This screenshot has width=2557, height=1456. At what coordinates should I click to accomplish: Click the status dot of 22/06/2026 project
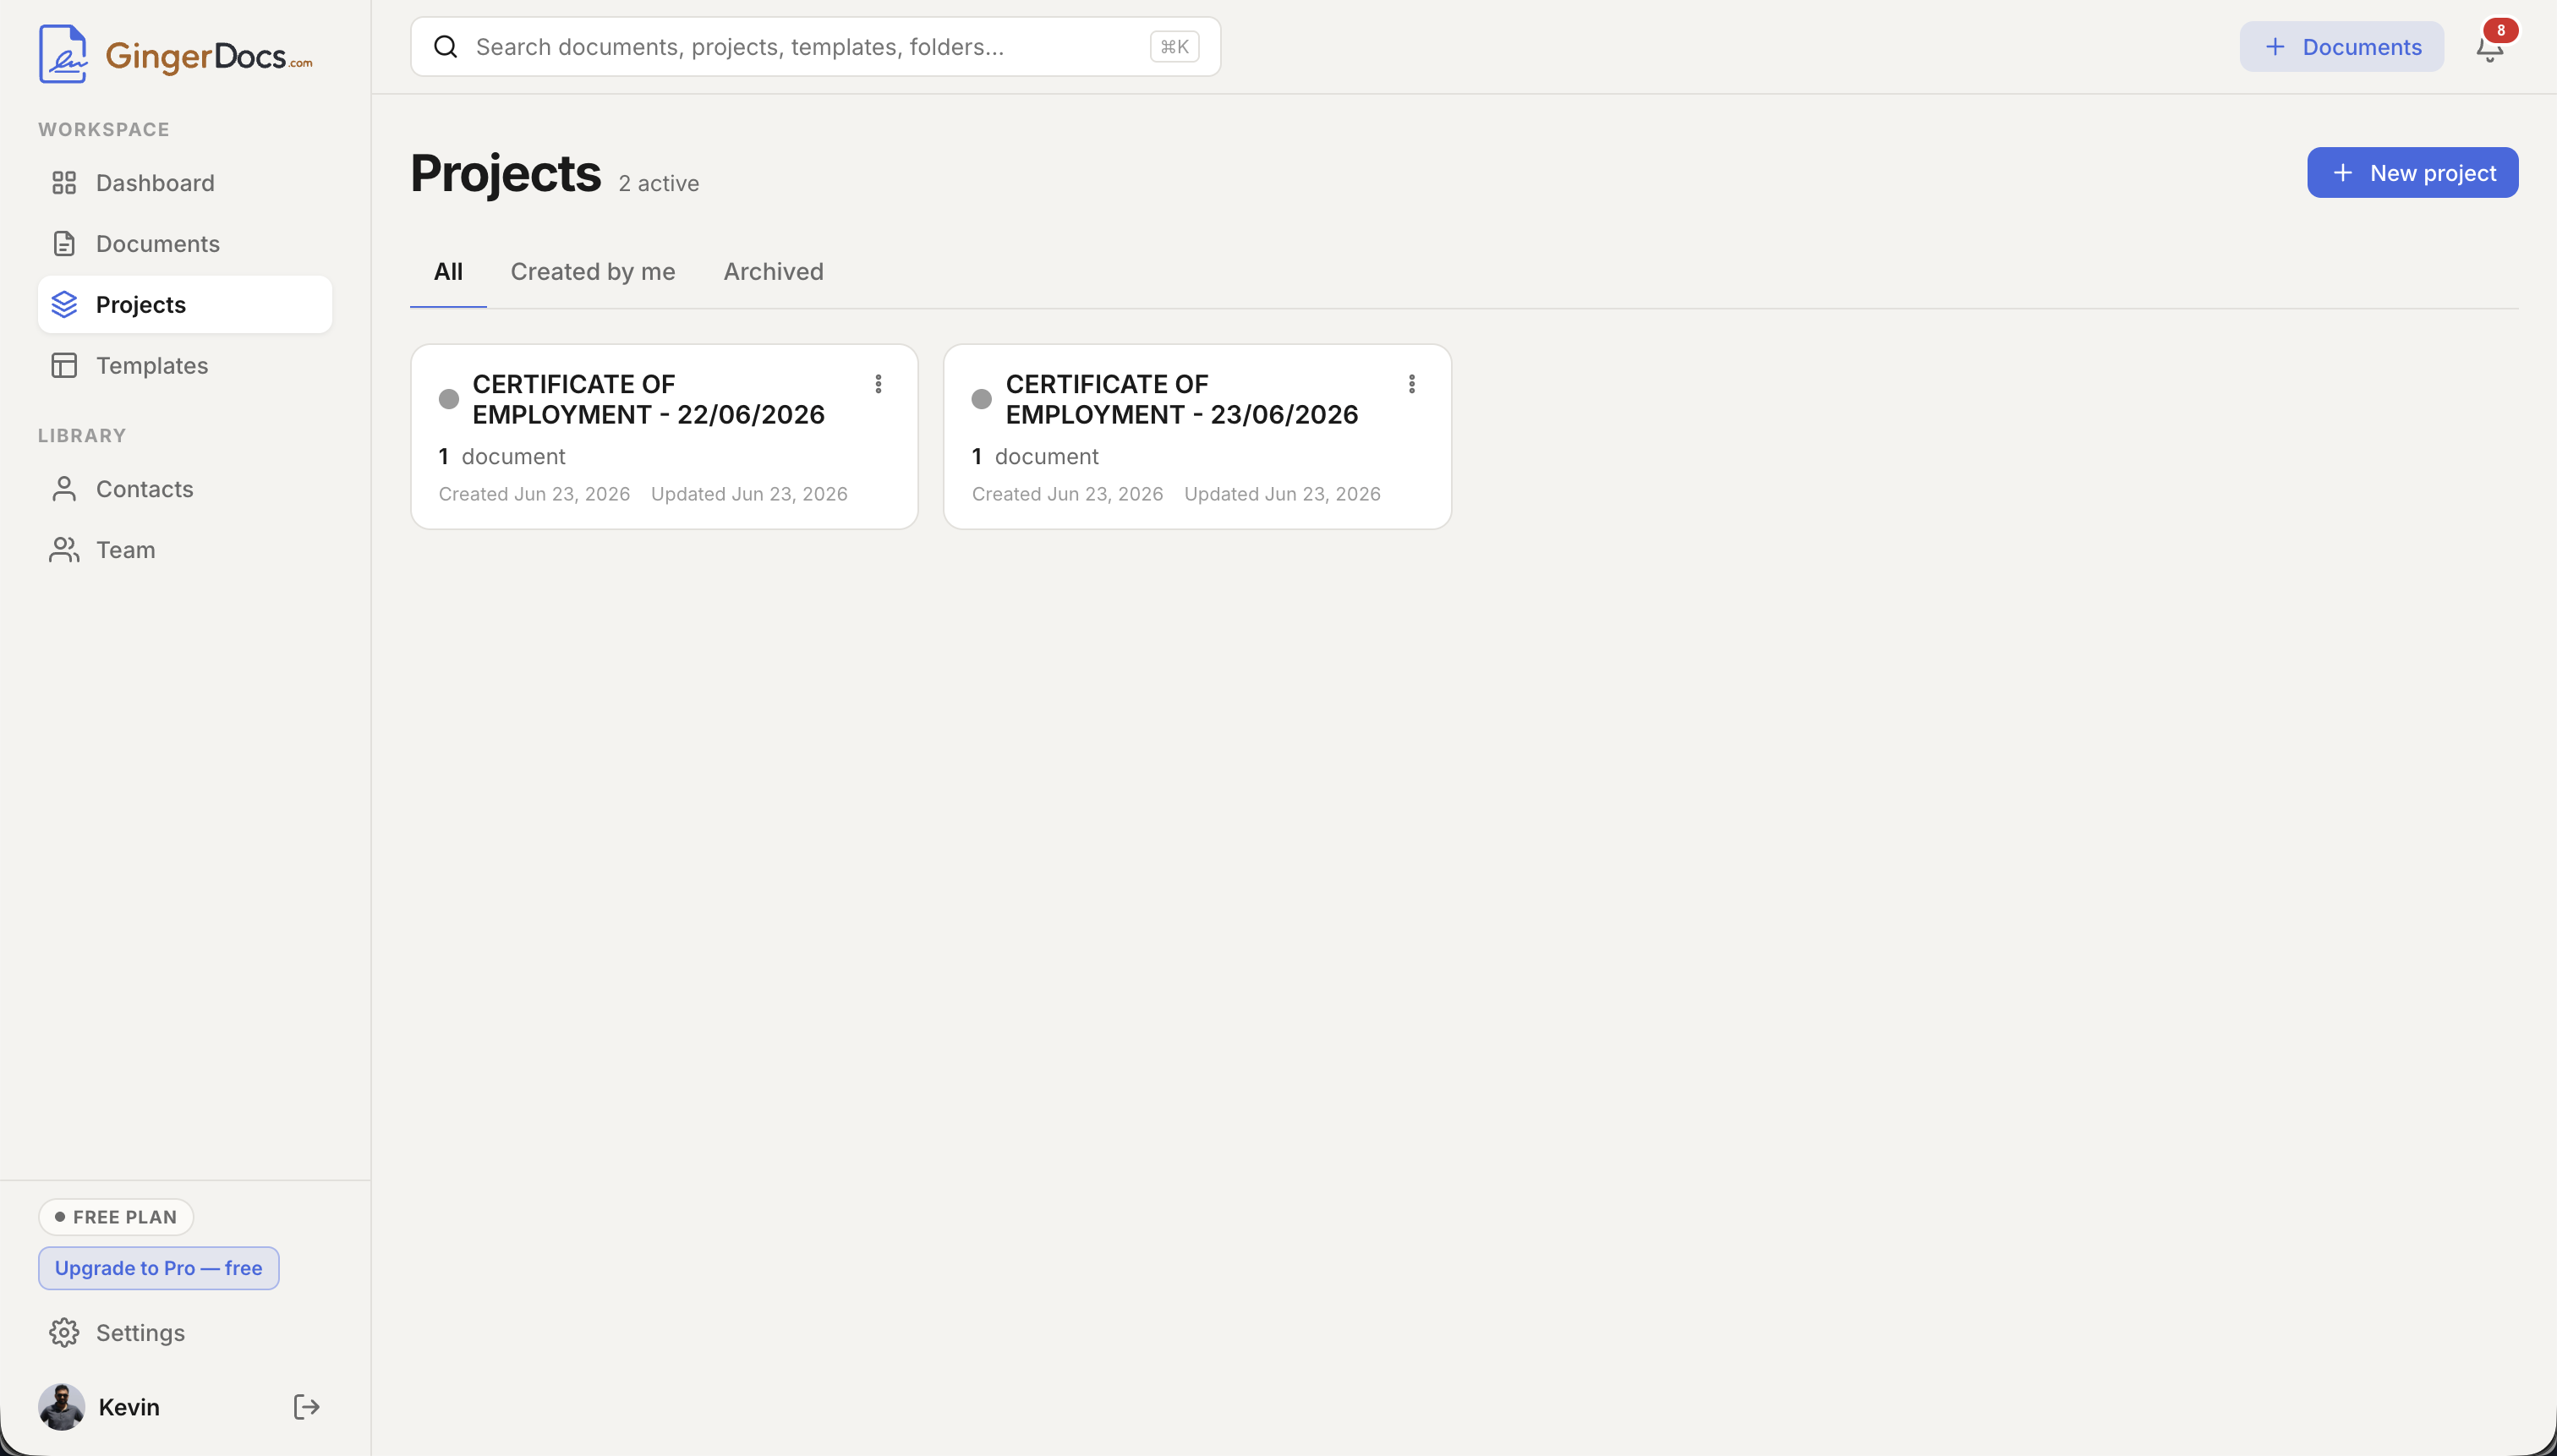coord(449,399)
